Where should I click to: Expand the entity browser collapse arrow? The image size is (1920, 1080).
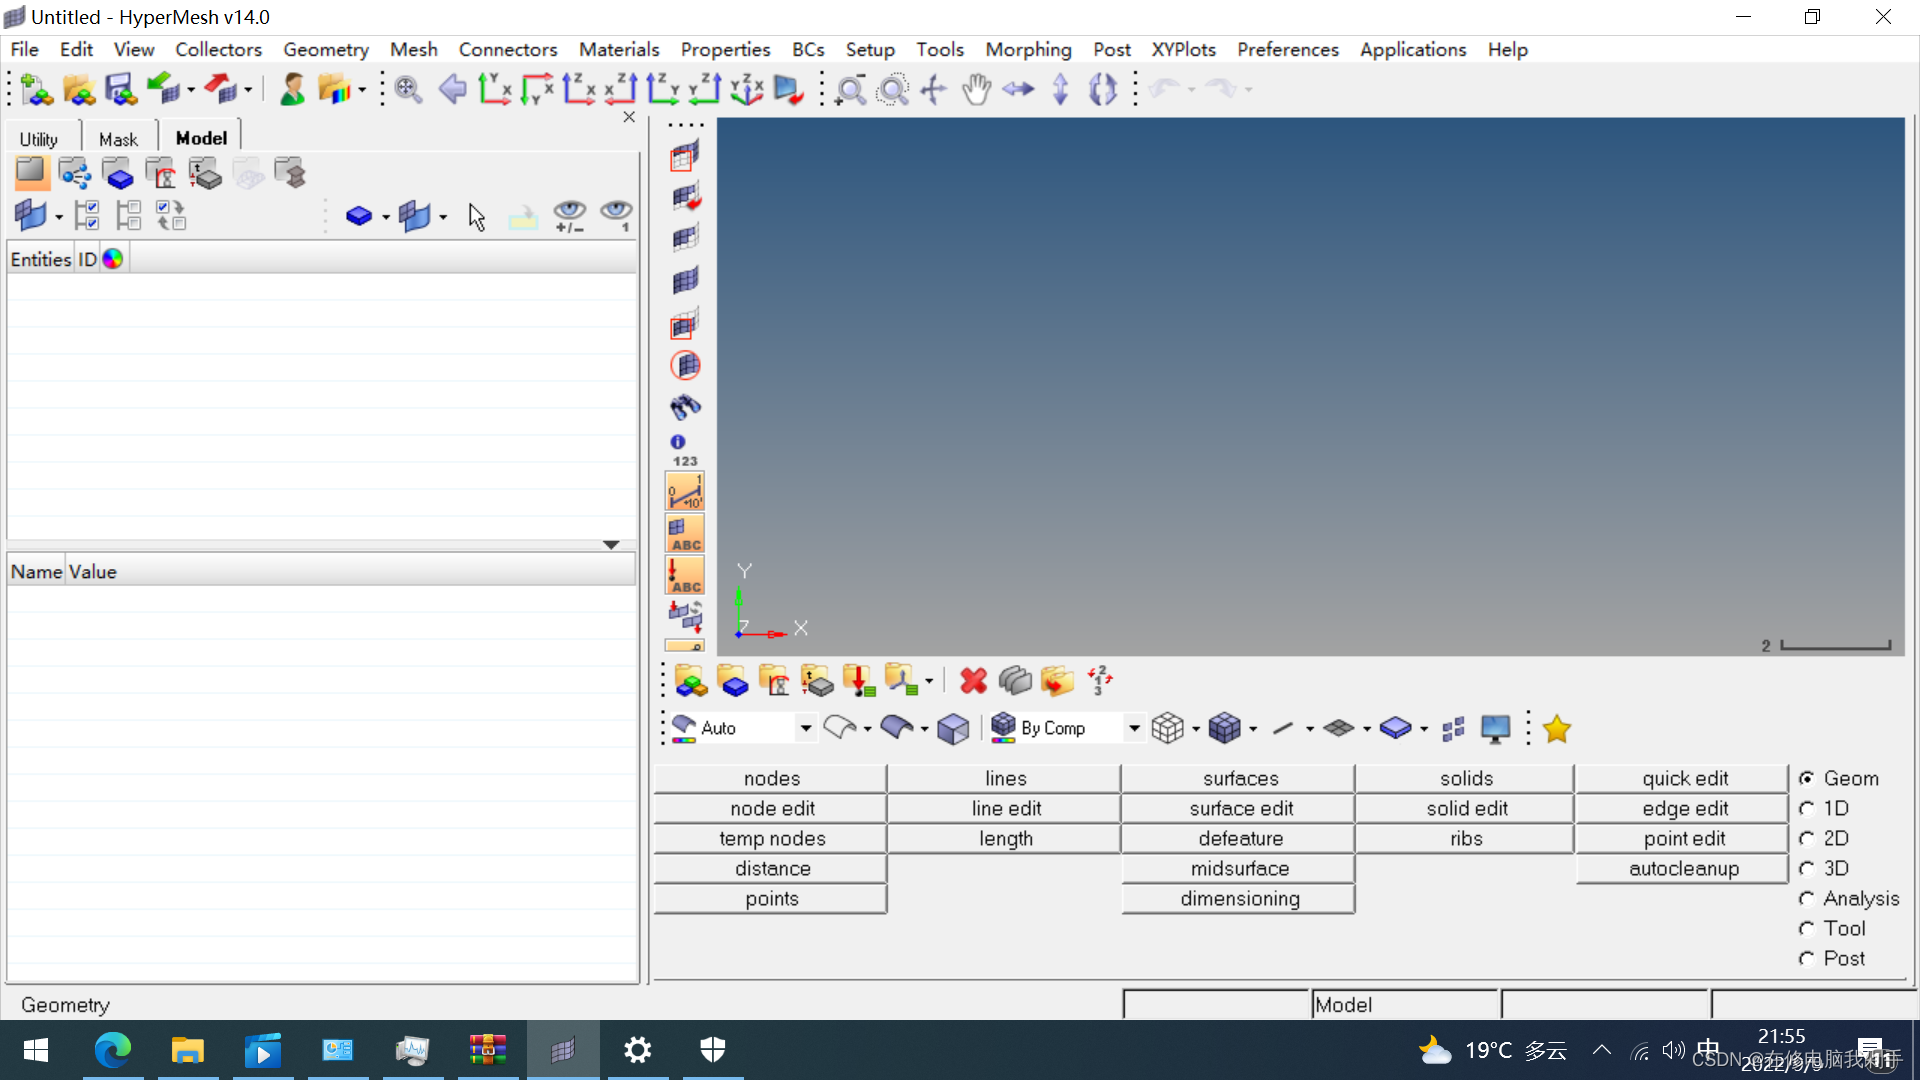(611, 545)
